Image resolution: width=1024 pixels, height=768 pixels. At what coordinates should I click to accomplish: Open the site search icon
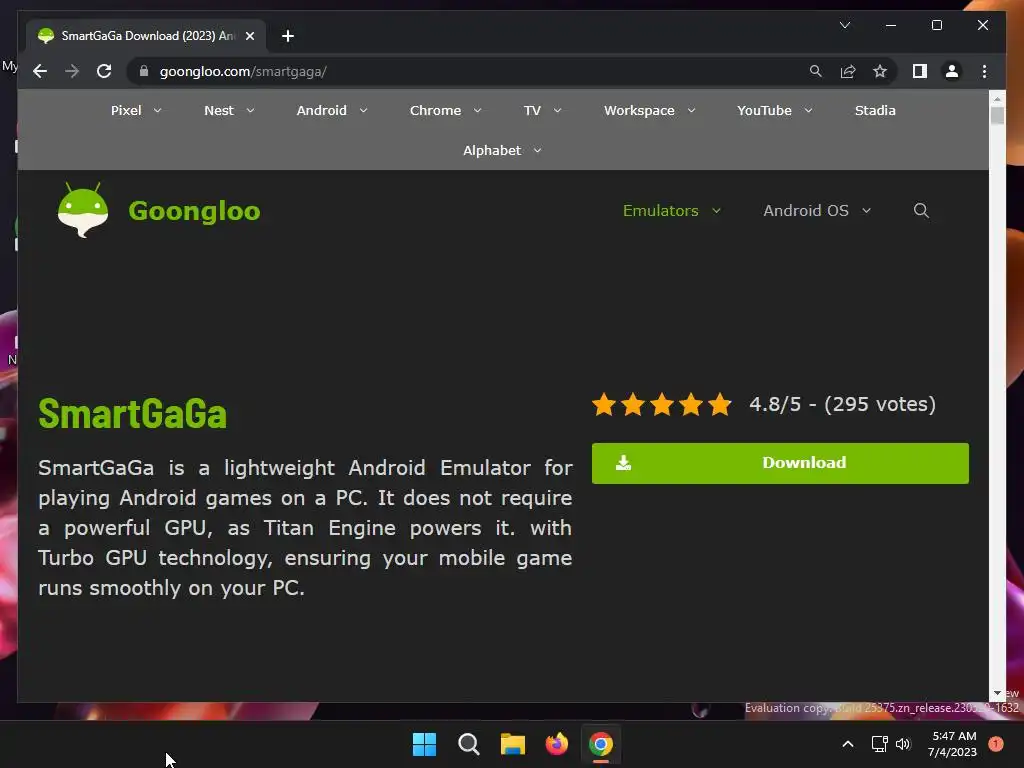point(921,210)
